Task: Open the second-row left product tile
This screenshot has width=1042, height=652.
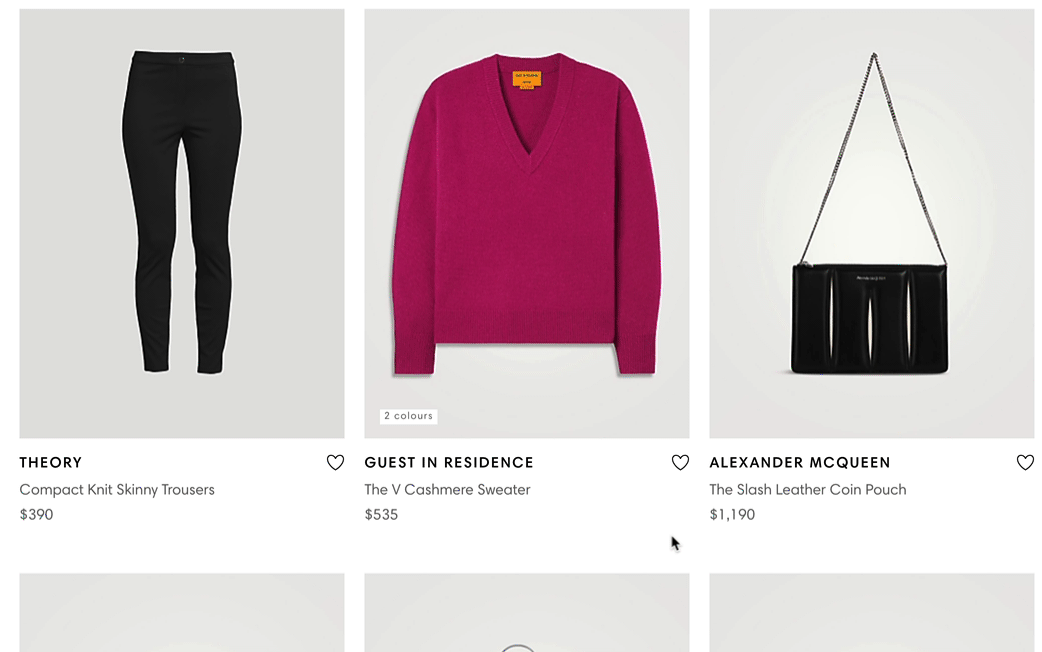Action: click(x=182, y=613)
